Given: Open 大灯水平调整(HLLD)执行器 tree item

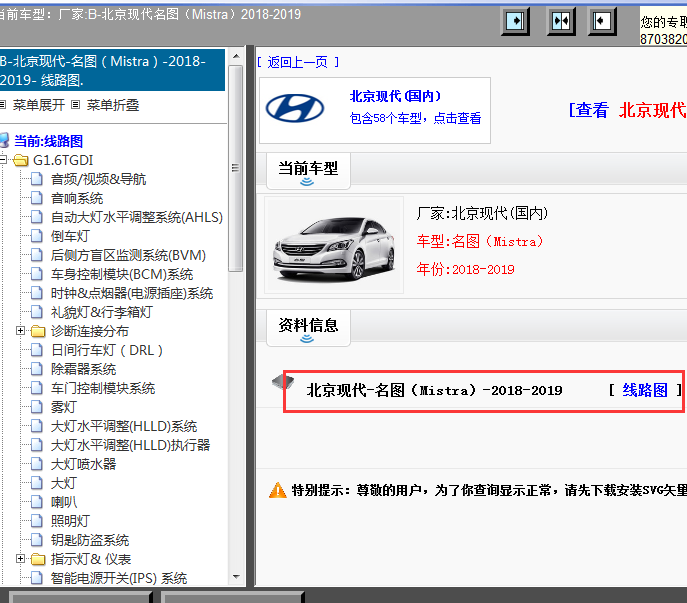Looking at the screenshot, I should [130, 445].
